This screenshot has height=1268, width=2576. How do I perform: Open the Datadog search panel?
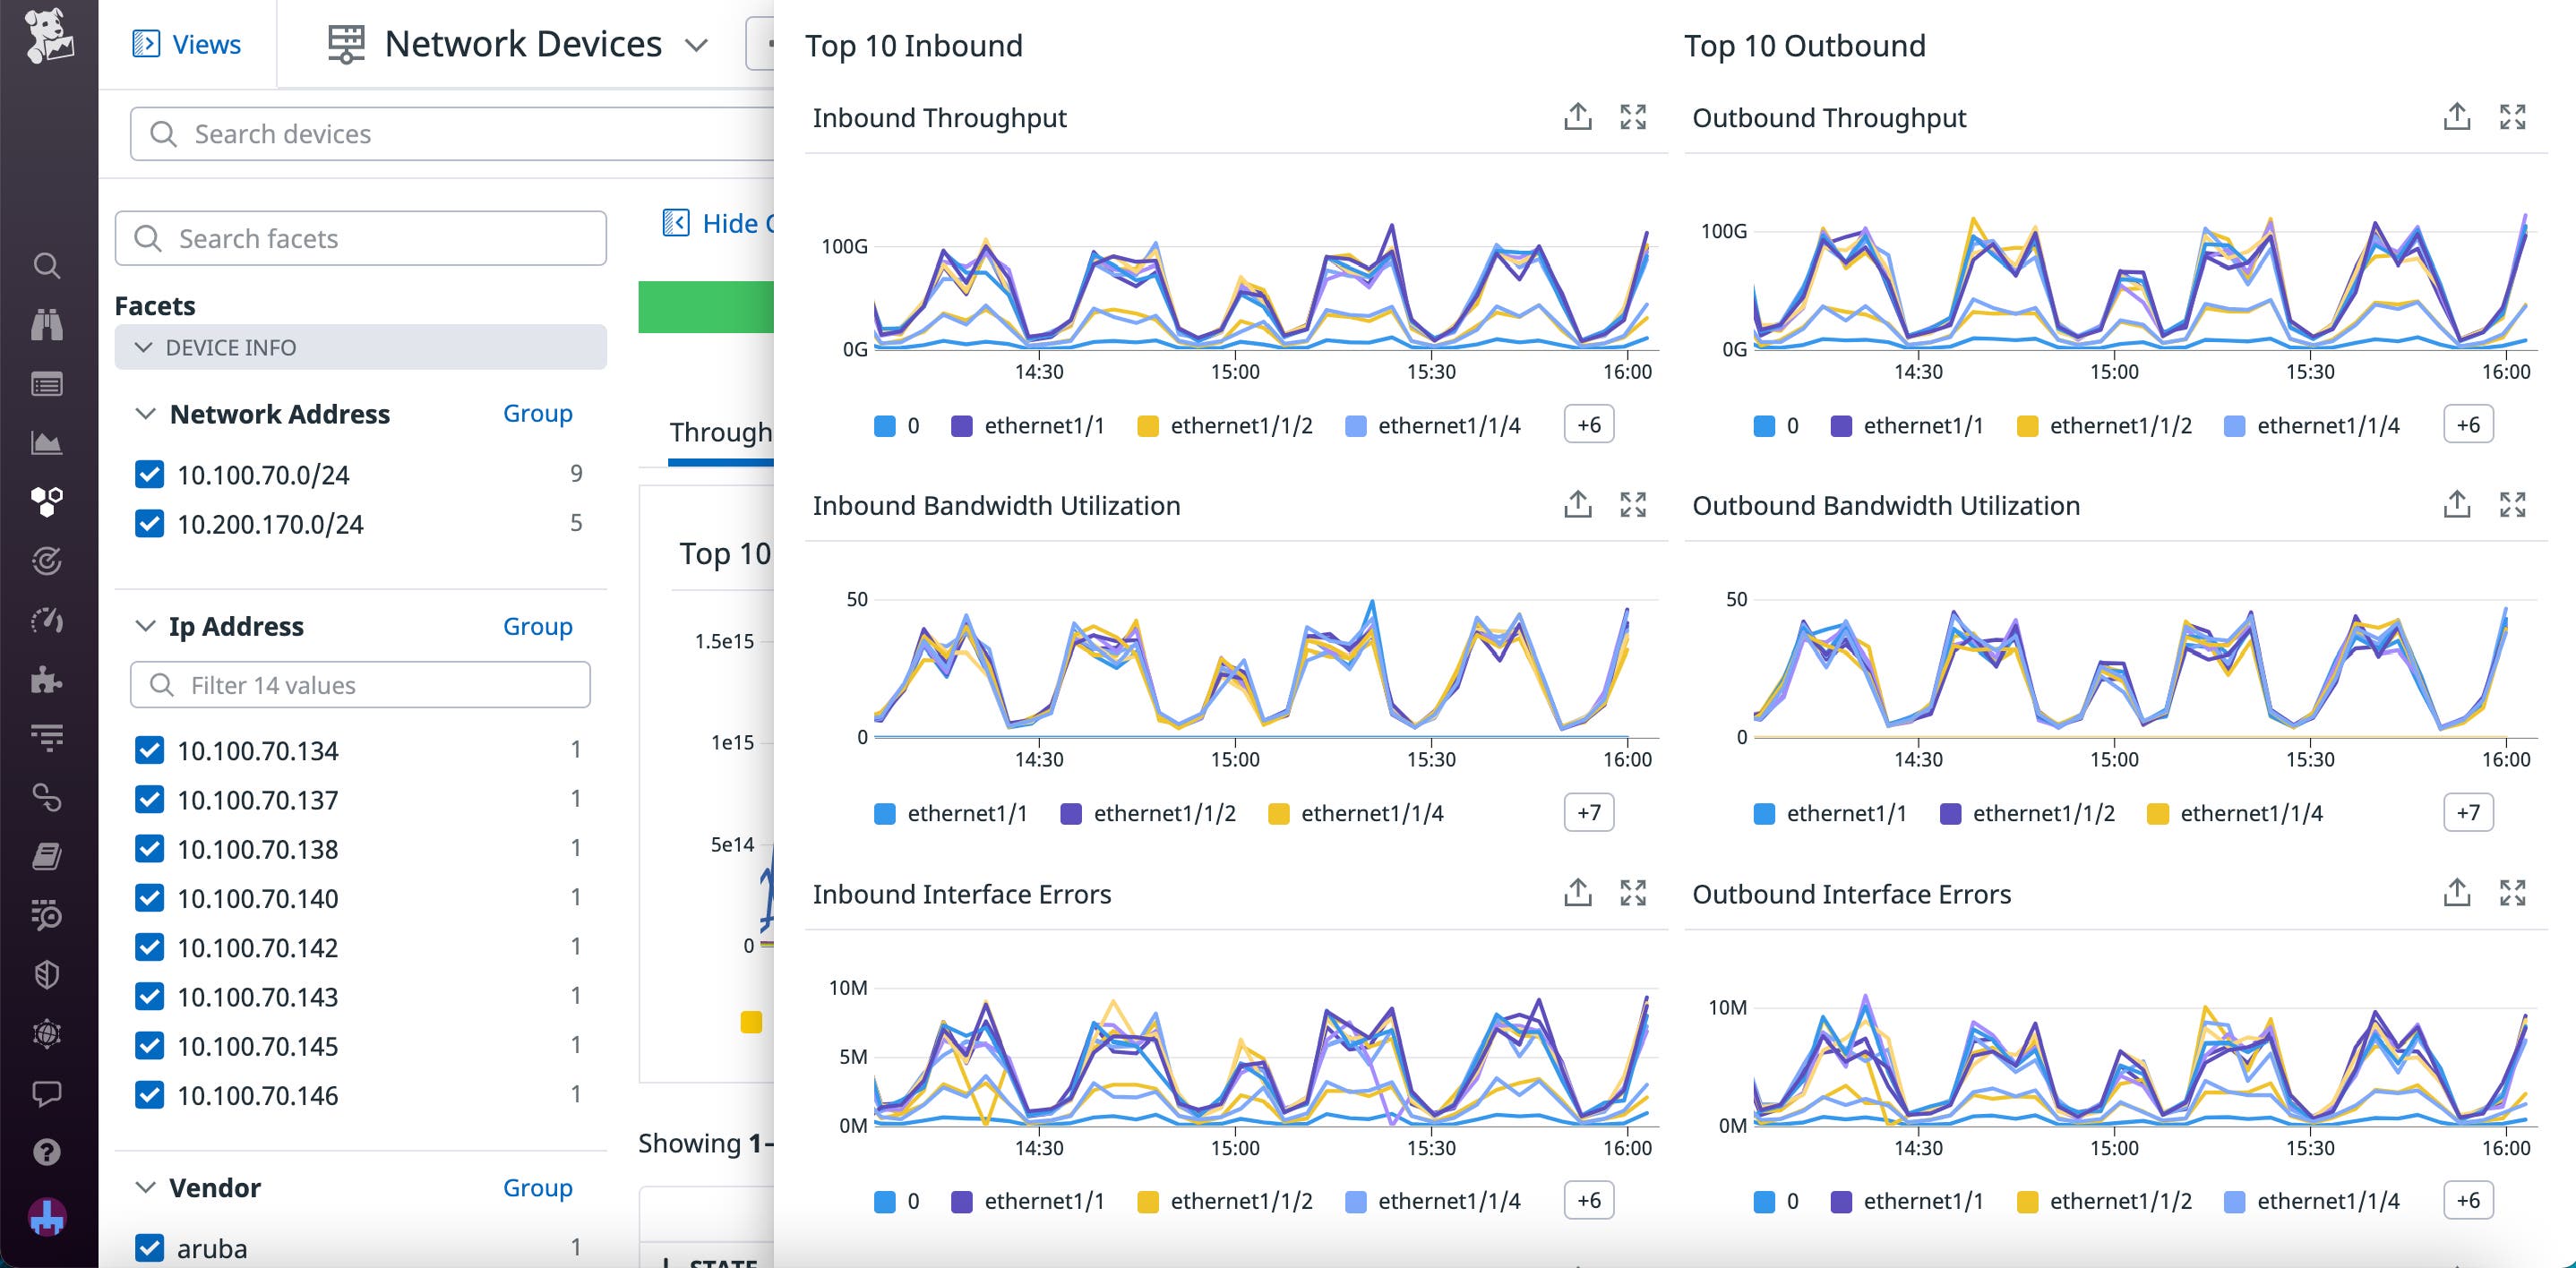click(x=47, y=266)
